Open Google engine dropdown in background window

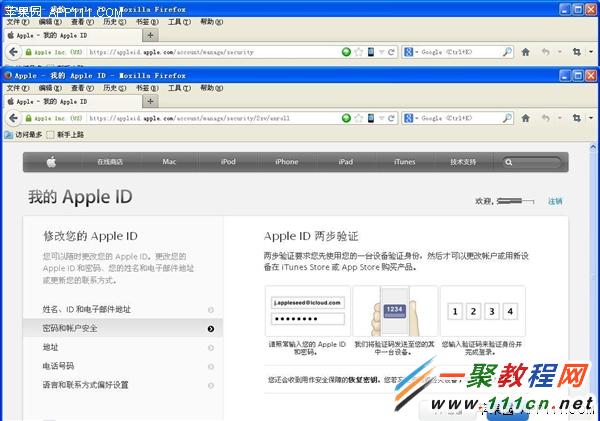pos(411,52)
